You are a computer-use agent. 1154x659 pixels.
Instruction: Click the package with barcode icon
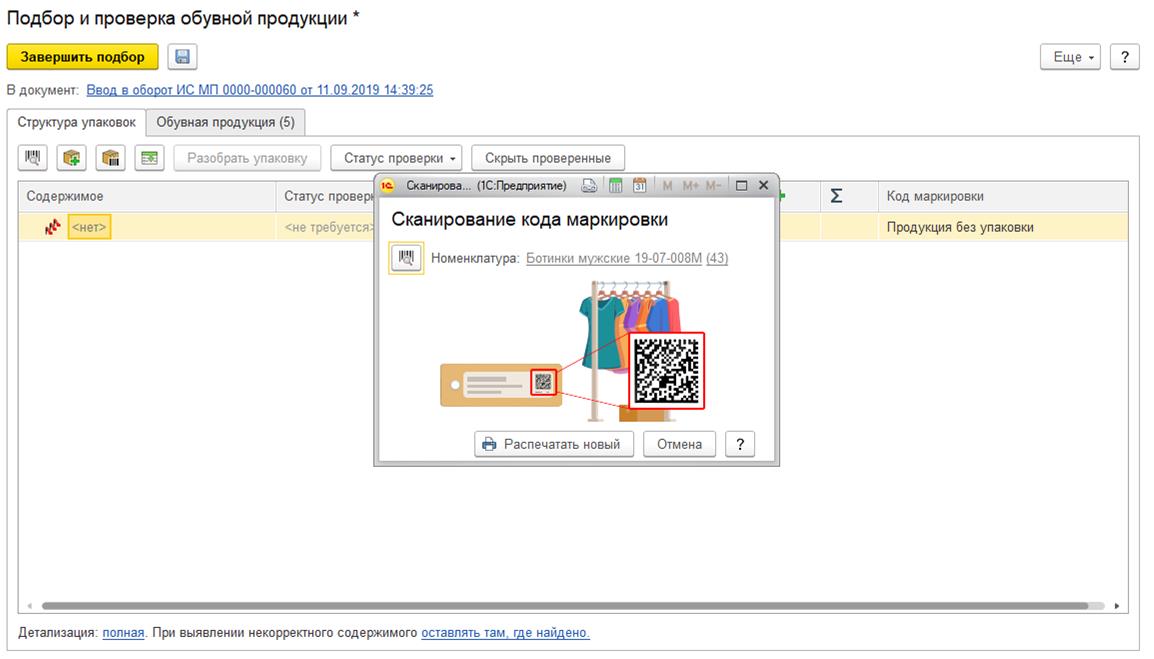pos(111,158)
